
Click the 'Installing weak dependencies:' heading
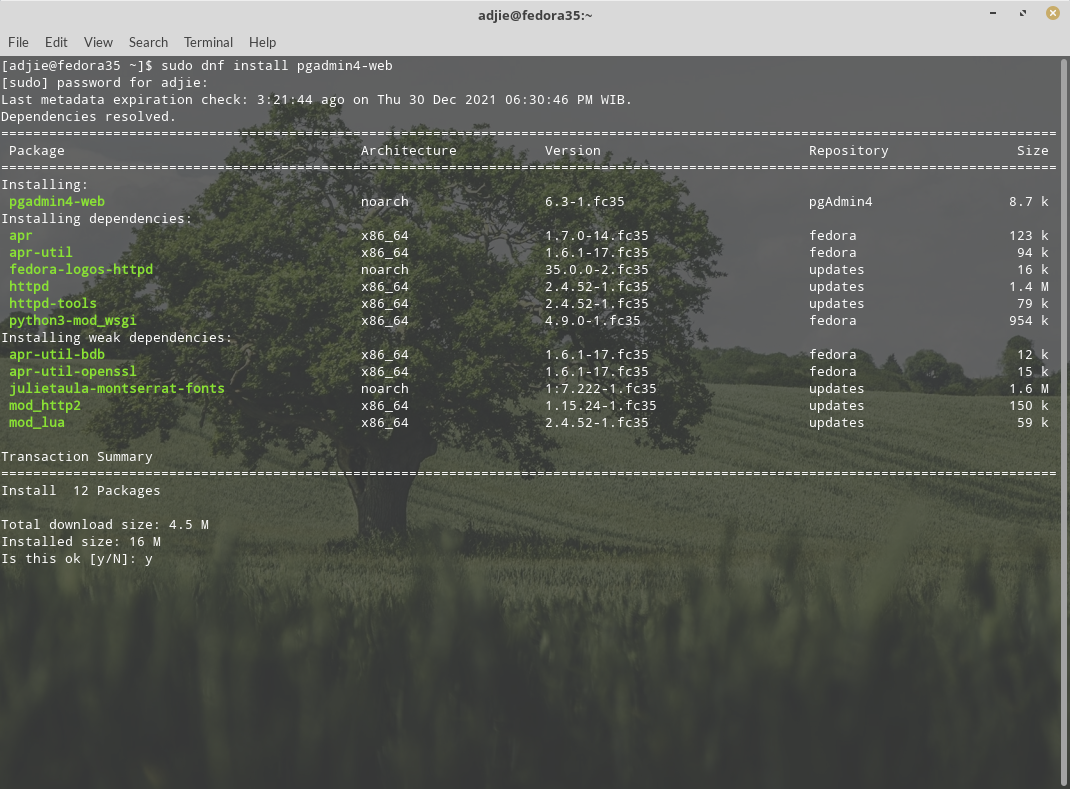(x=117, y=338)
